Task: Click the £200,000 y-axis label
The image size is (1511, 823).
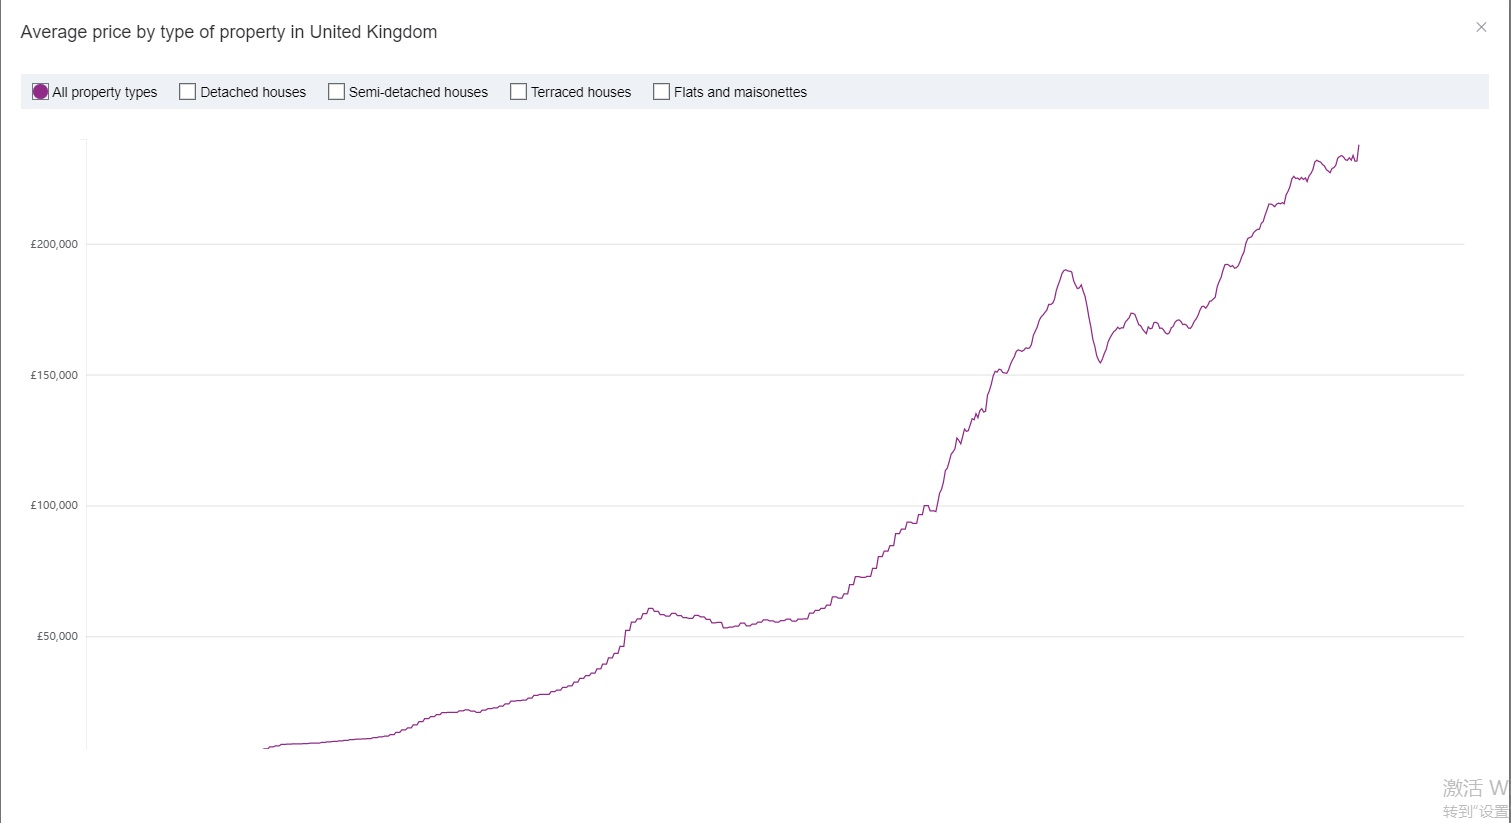Action: tap(54, 244)
